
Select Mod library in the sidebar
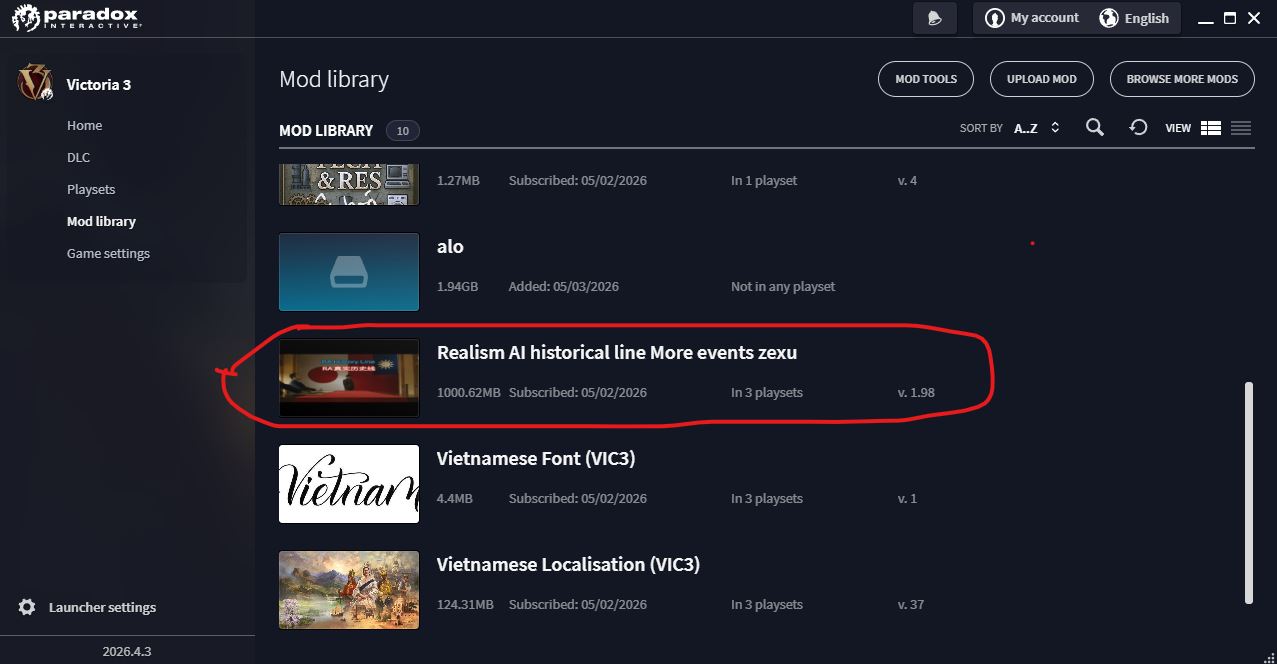pos(101,221)
